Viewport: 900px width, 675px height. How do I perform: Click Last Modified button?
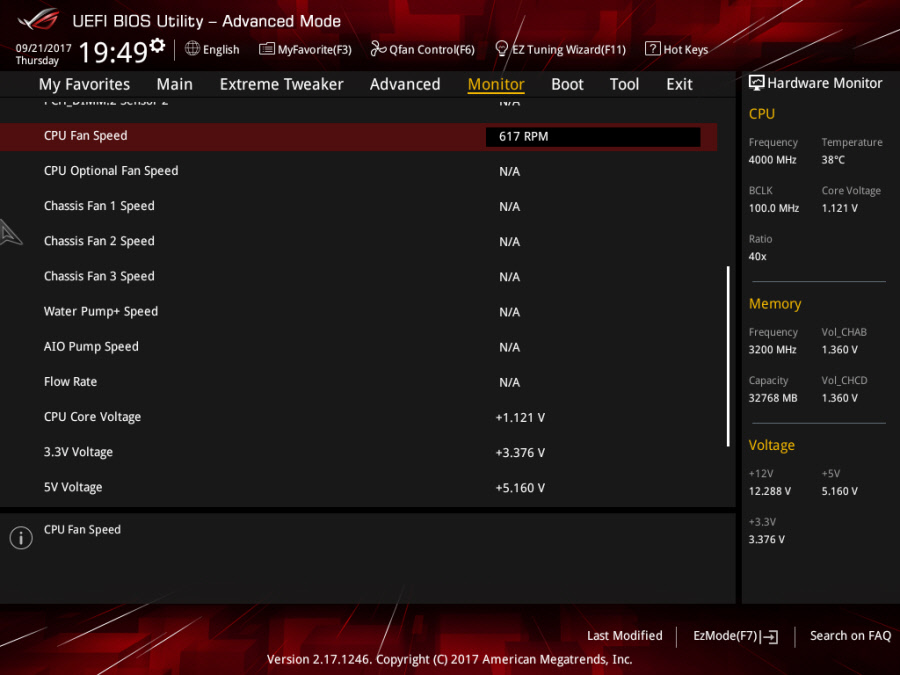coord(624,635)
